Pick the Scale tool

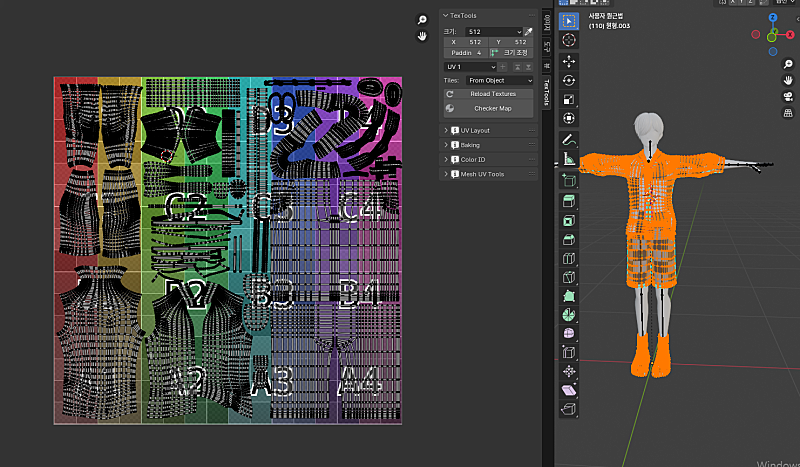[x=569, y=99]
